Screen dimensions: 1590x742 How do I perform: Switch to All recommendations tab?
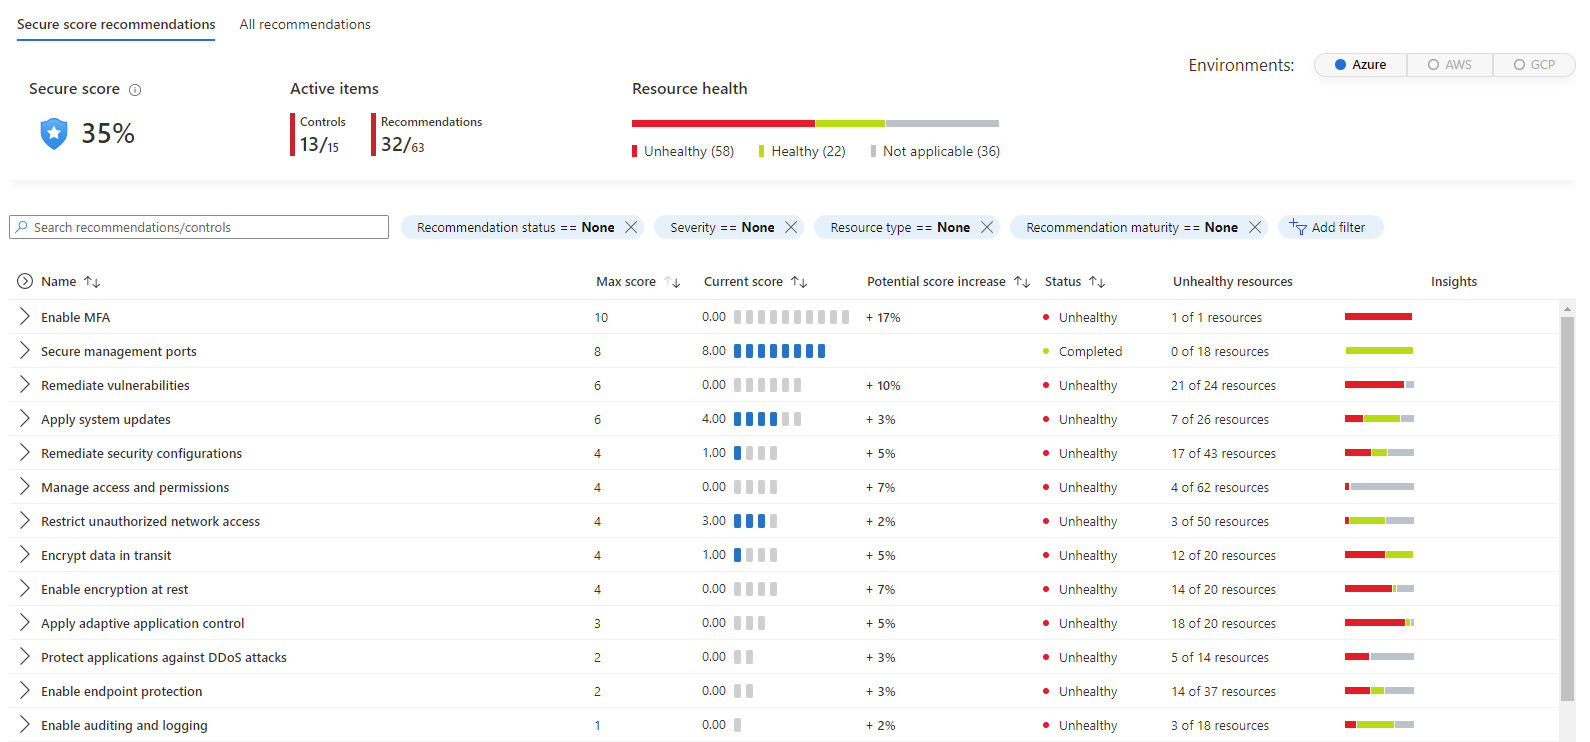pos(305,24)
